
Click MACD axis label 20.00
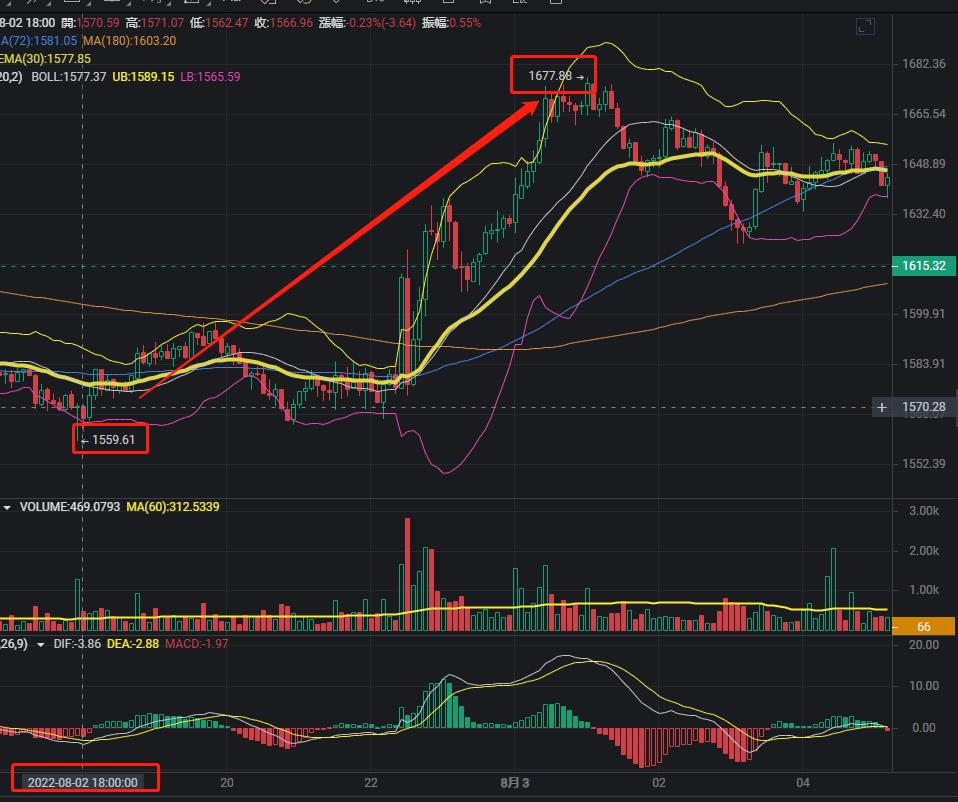(x=924, y=645)
